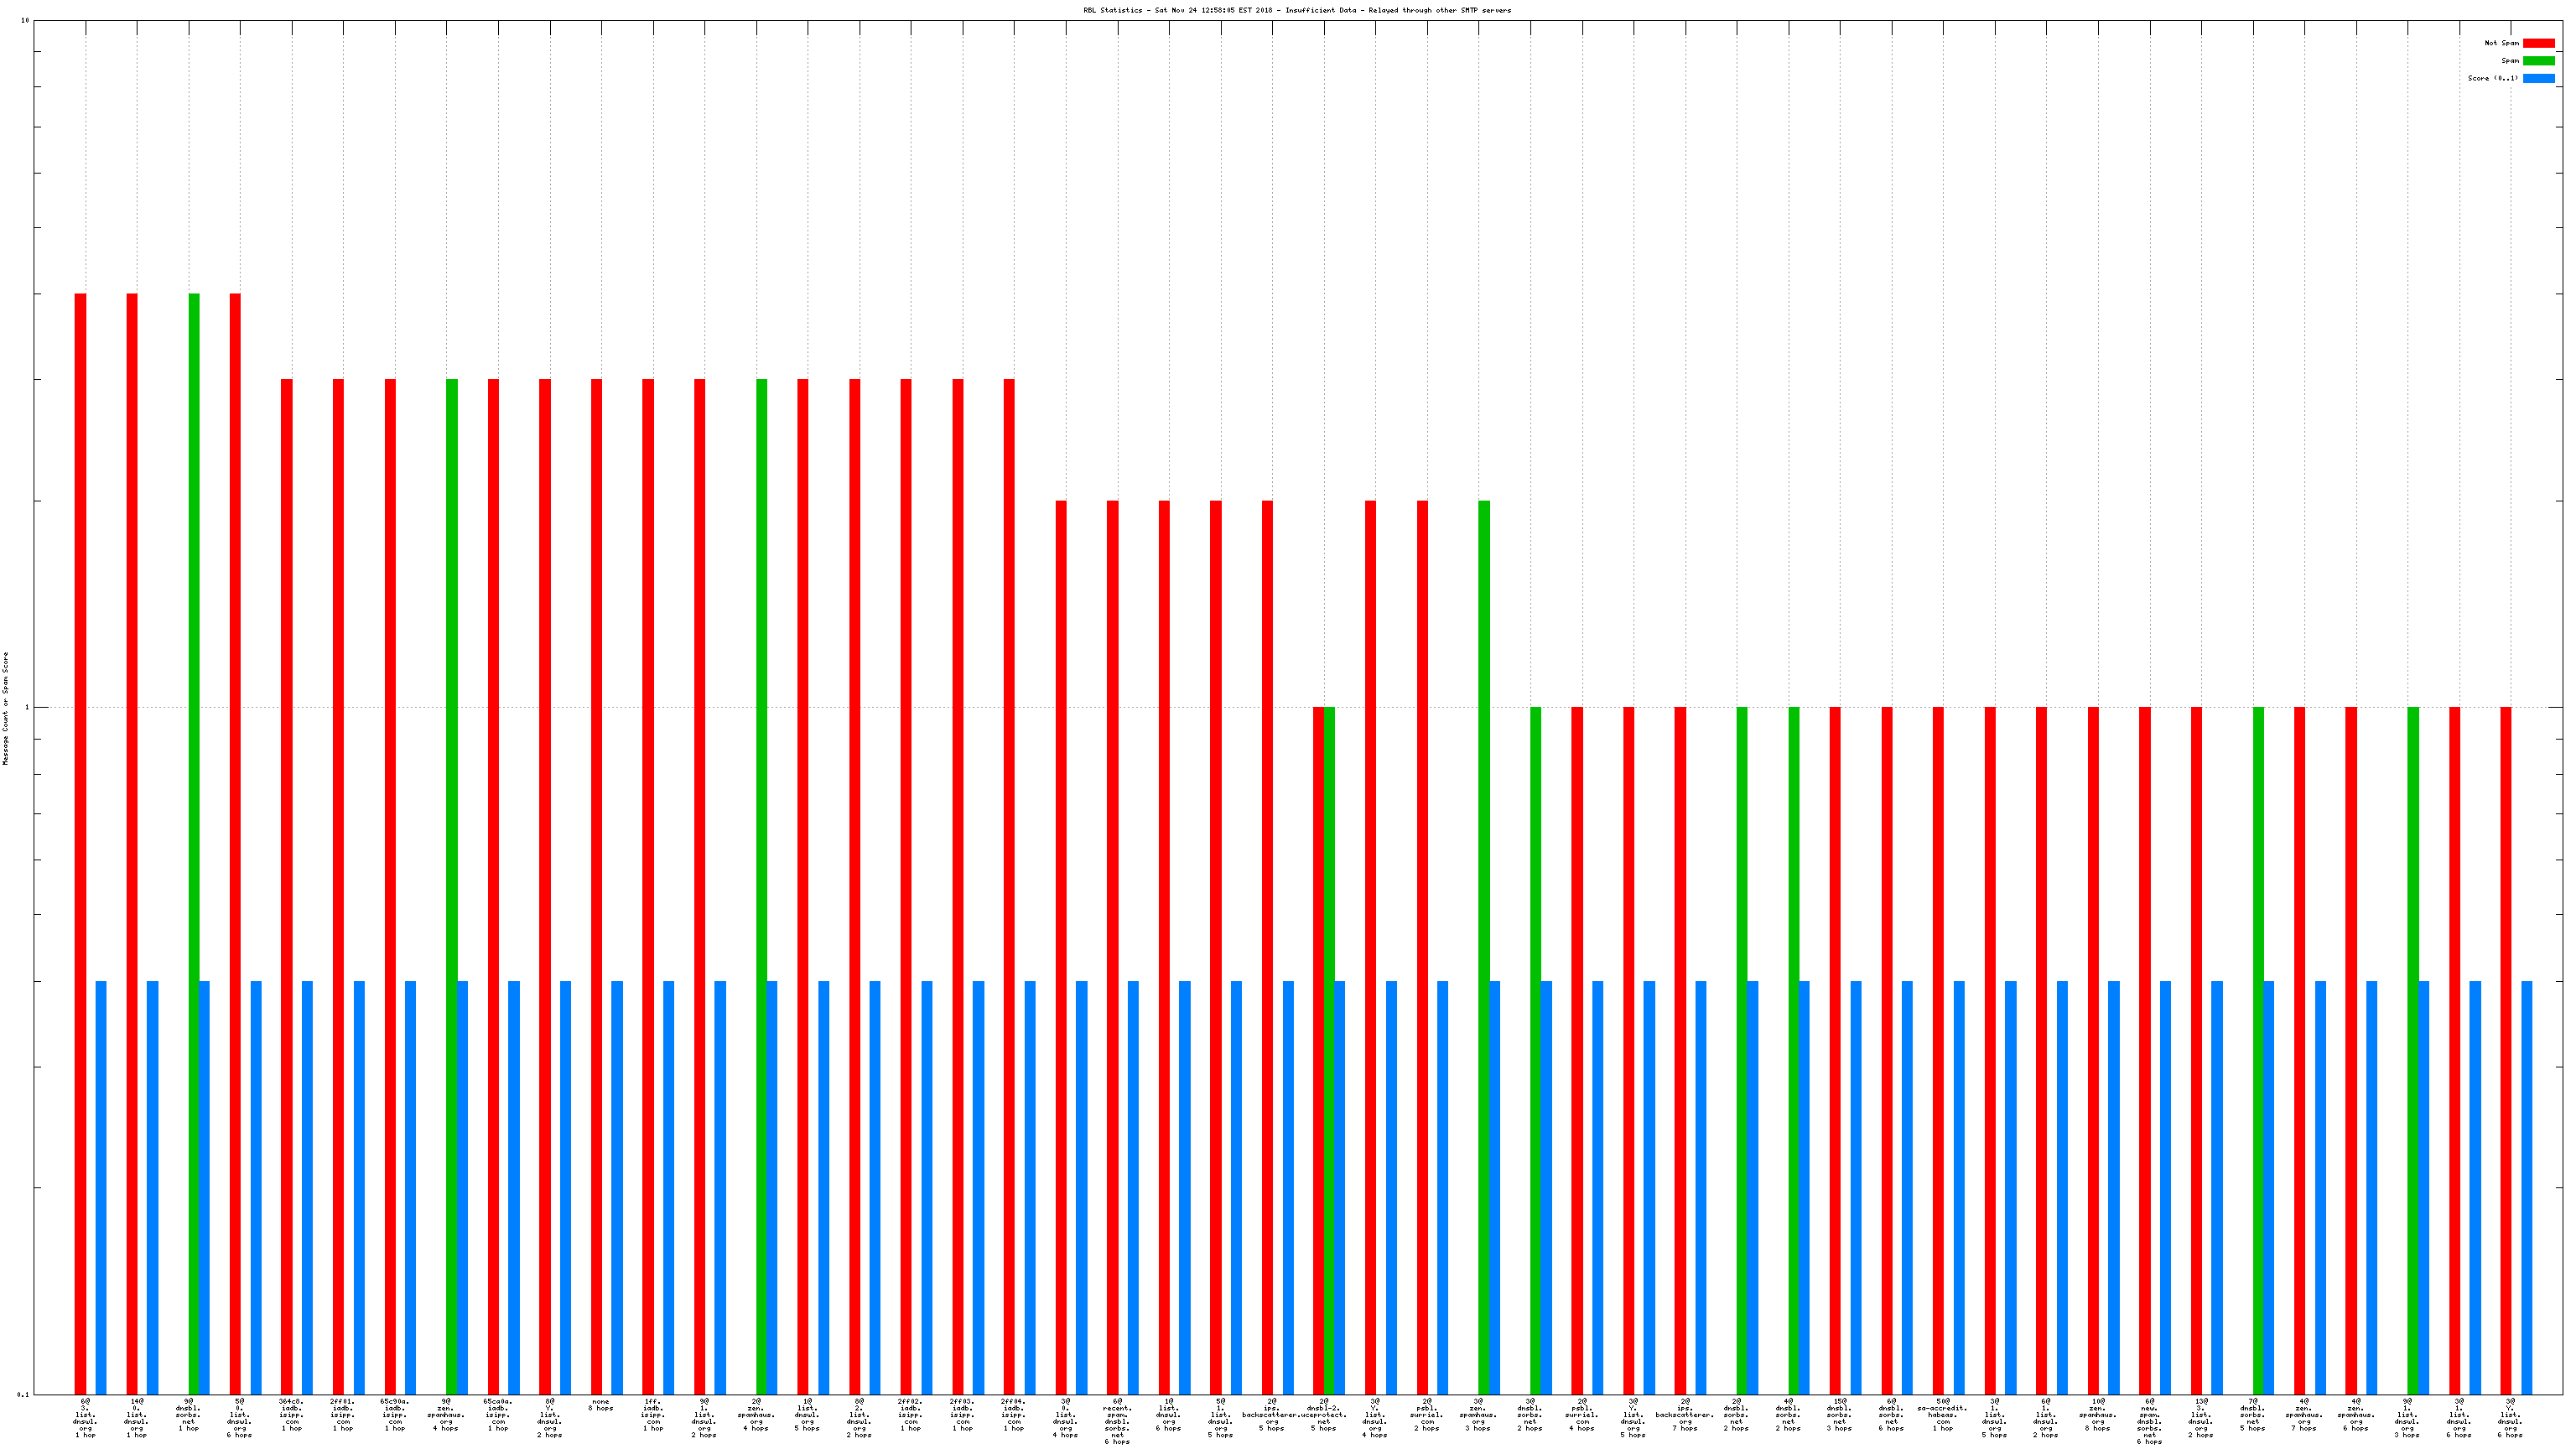Select the 2ff04.iadb.isipp.com x-axis label
2576x1449 pixels.
tap(1013, 1415)
